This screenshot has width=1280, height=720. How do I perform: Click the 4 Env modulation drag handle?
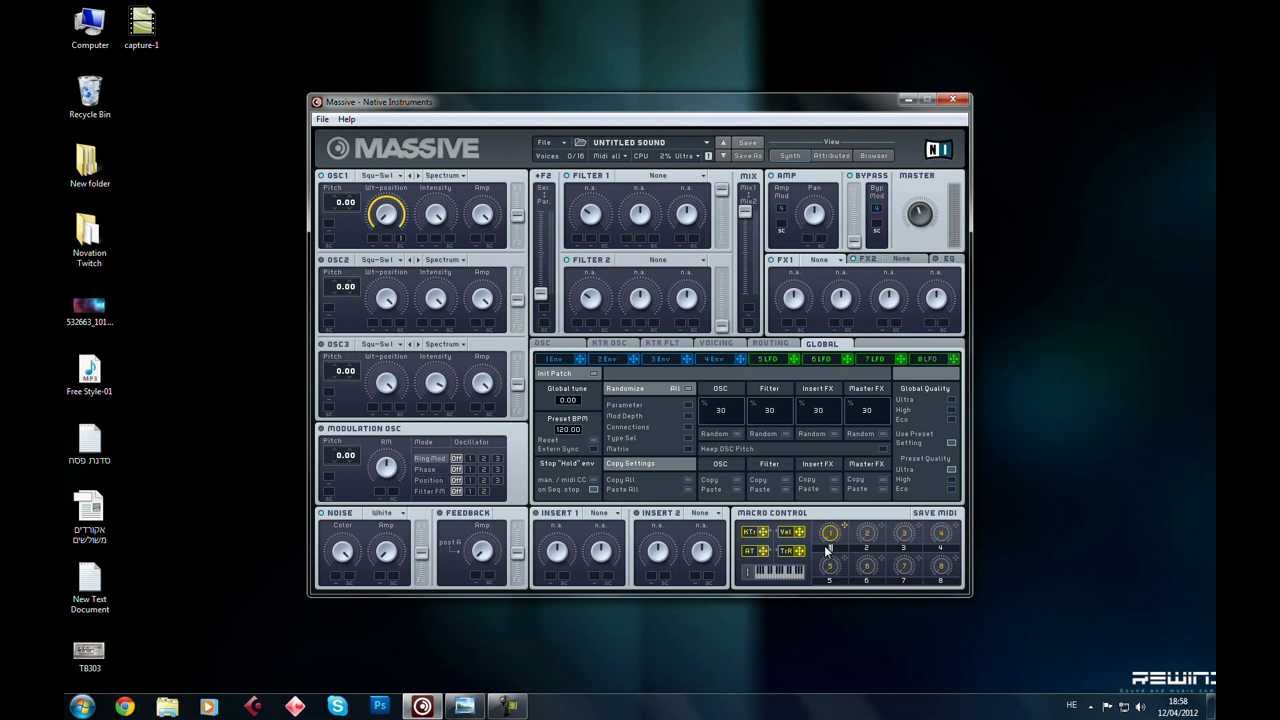pyautogui.click(x=741, y=359)
